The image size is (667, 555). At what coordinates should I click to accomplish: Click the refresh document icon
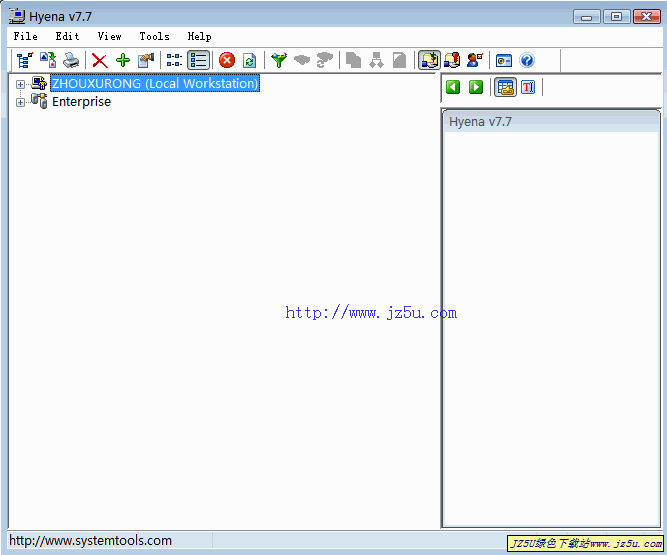[250, 60]
